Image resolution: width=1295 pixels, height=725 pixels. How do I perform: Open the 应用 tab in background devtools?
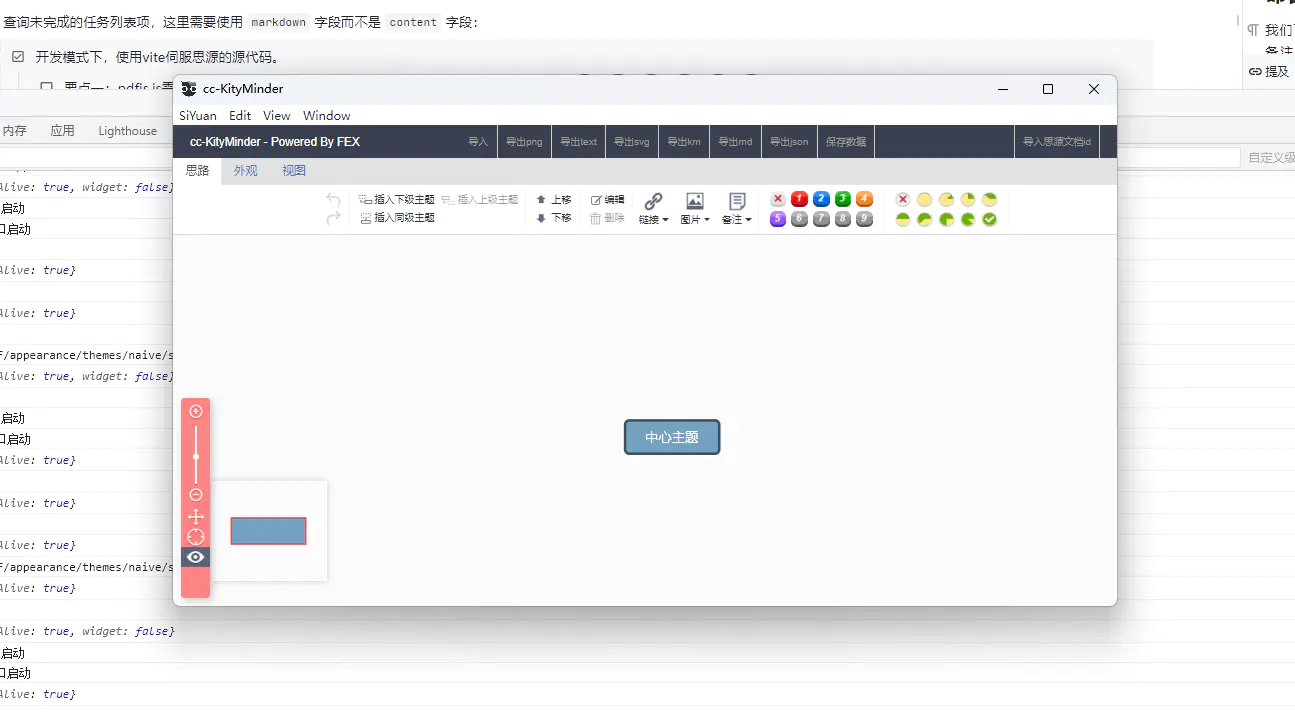point(62,131)
